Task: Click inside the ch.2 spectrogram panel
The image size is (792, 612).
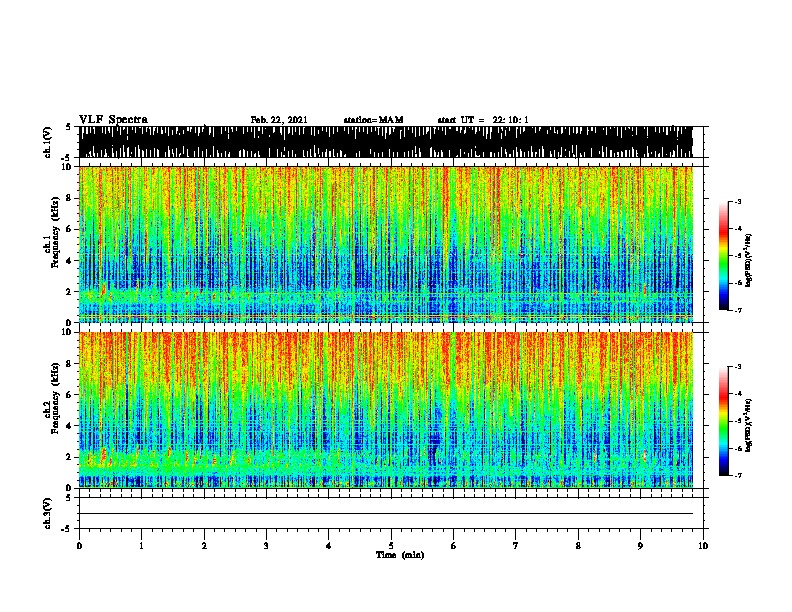Action: click(x=386, y=410)
